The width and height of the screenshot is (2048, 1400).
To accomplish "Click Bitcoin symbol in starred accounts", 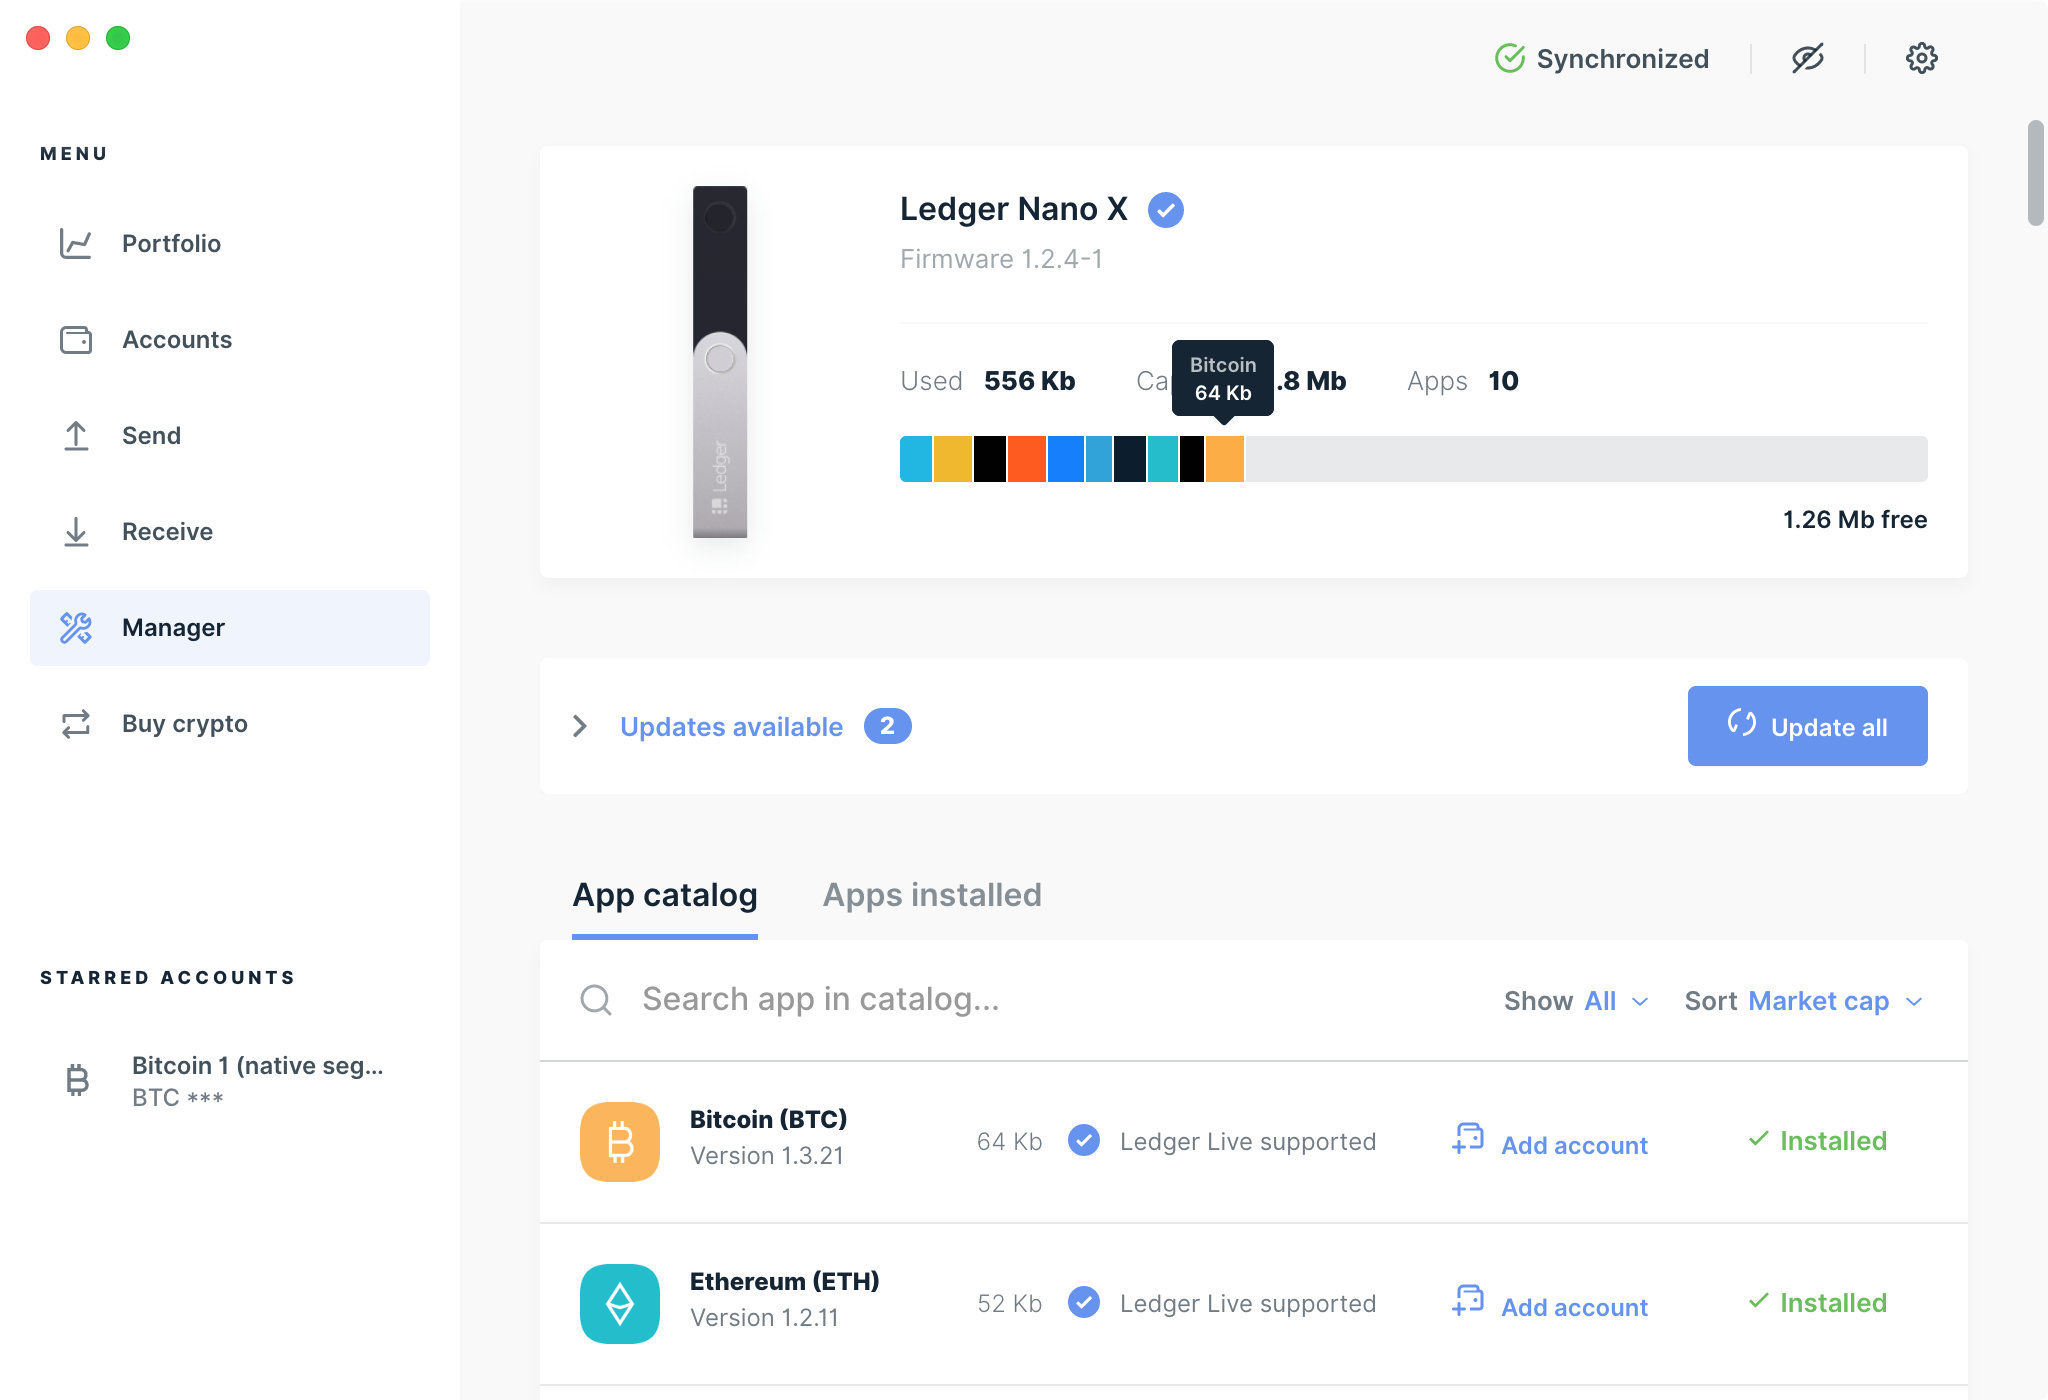I will tap(78, 1080).
